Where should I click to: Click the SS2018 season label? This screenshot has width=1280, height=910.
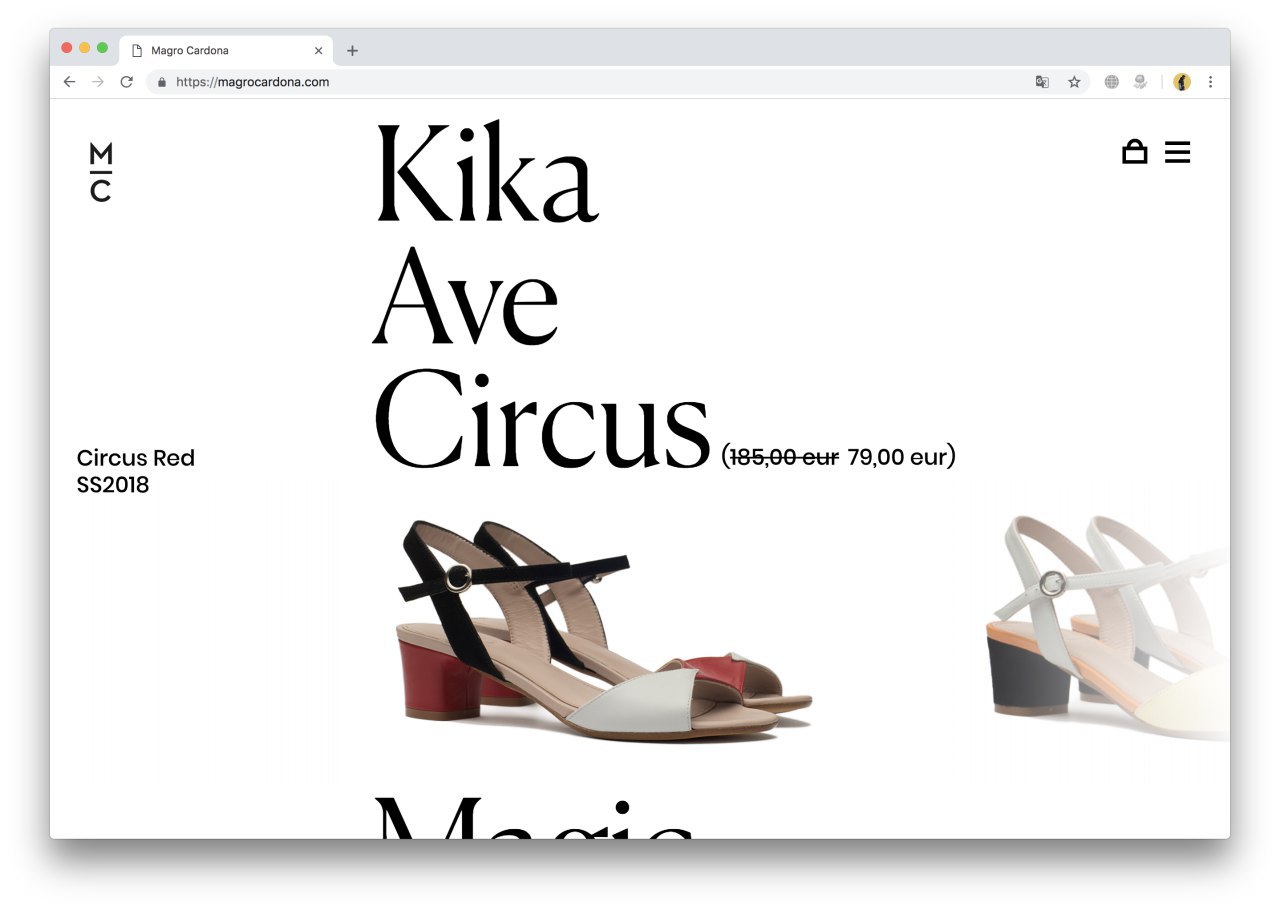point(113,485)
